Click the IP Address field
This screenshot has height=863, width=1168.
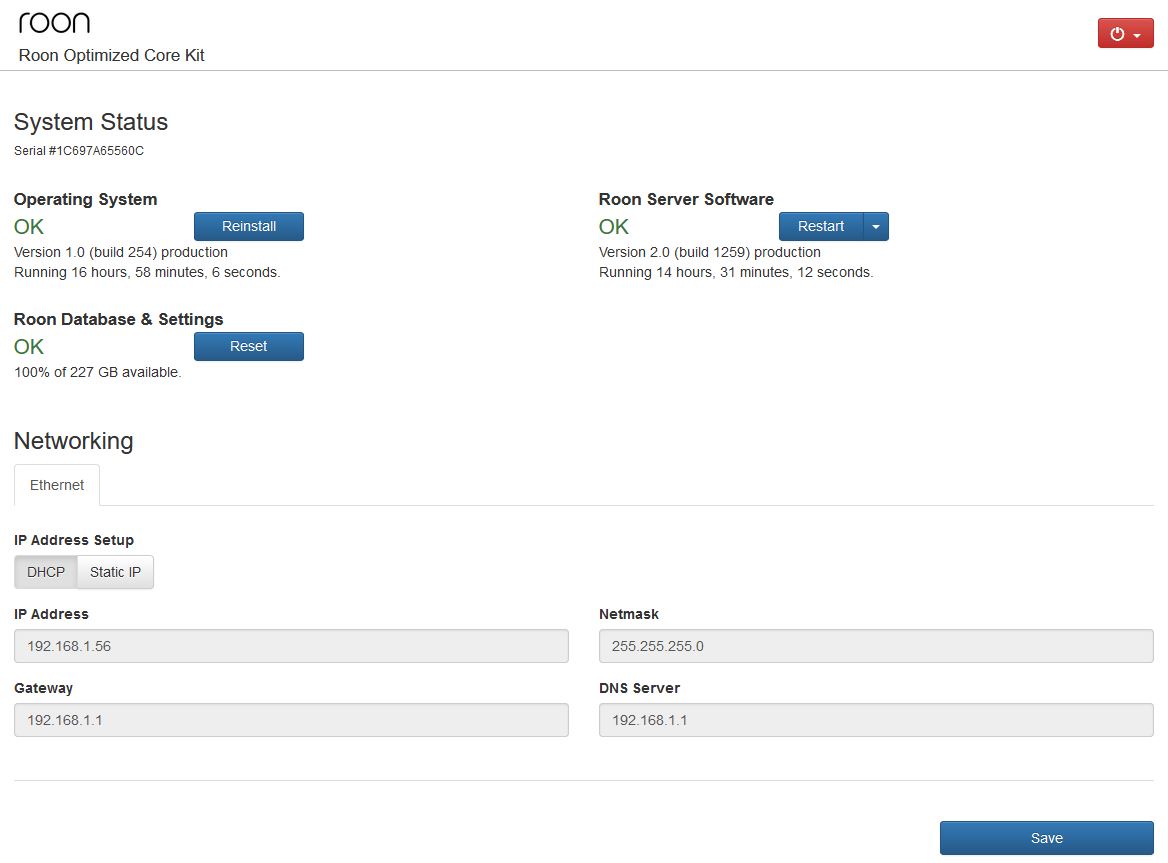[x=291, y=646]
